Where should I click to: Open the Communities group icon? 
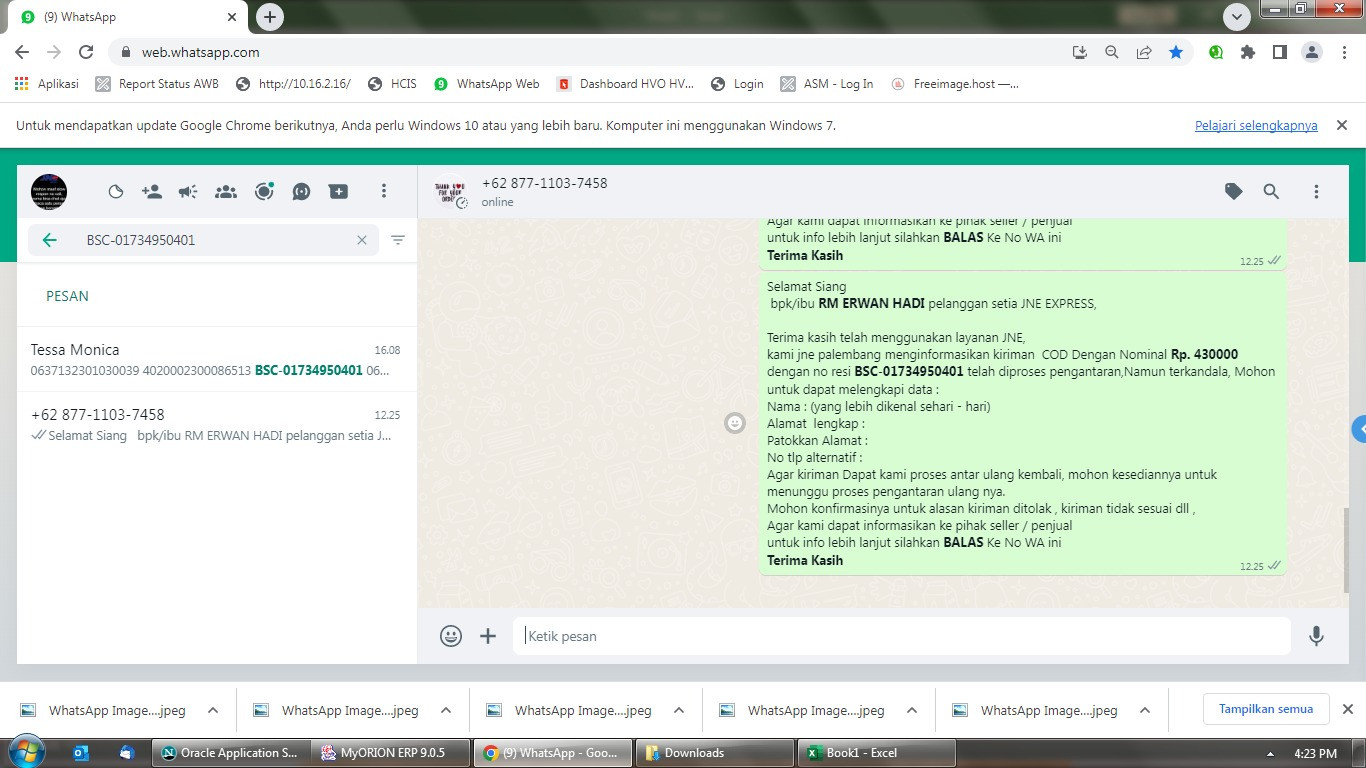pos(226,192)
